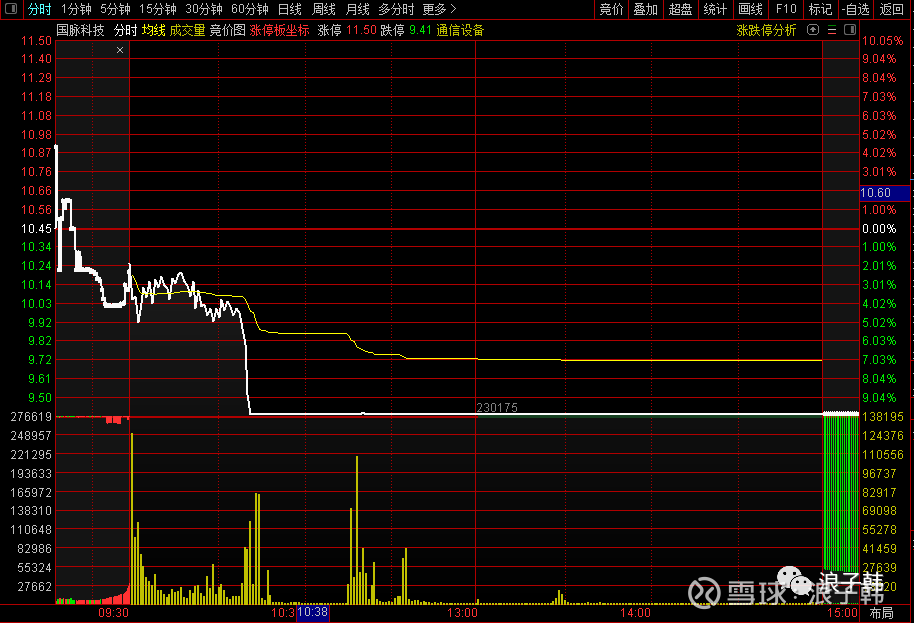Image resolution: width=914 pixels, height=623 pixels.
Task: Click stock name 国脉科技
Action: click(x=80, y=30)
